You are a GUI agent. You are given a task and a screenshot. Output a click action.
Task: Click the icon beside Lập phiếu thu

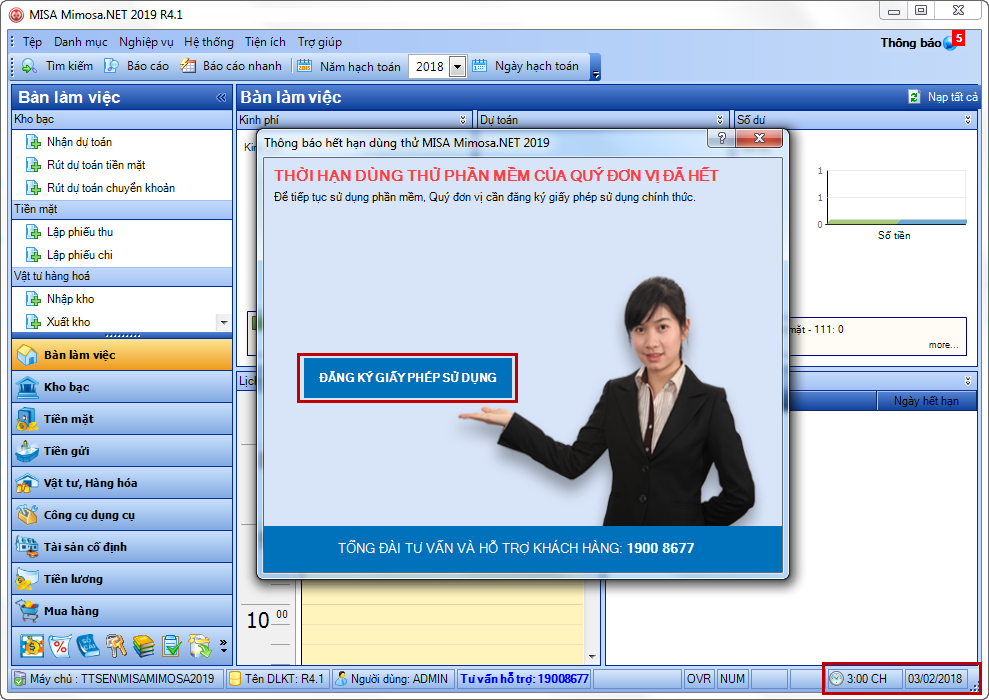point(33,232)
